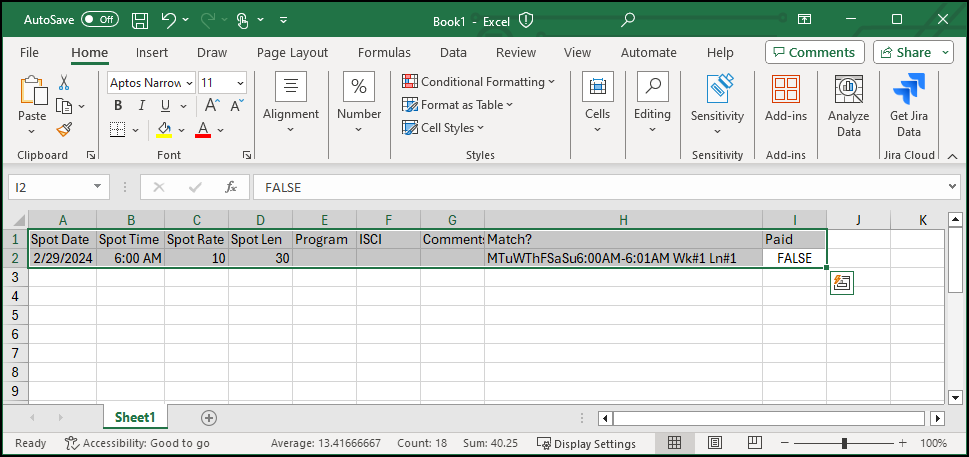This screenshot has width=969, height=457.
Task: Open the File menu
Action: (x=29, y=52)
